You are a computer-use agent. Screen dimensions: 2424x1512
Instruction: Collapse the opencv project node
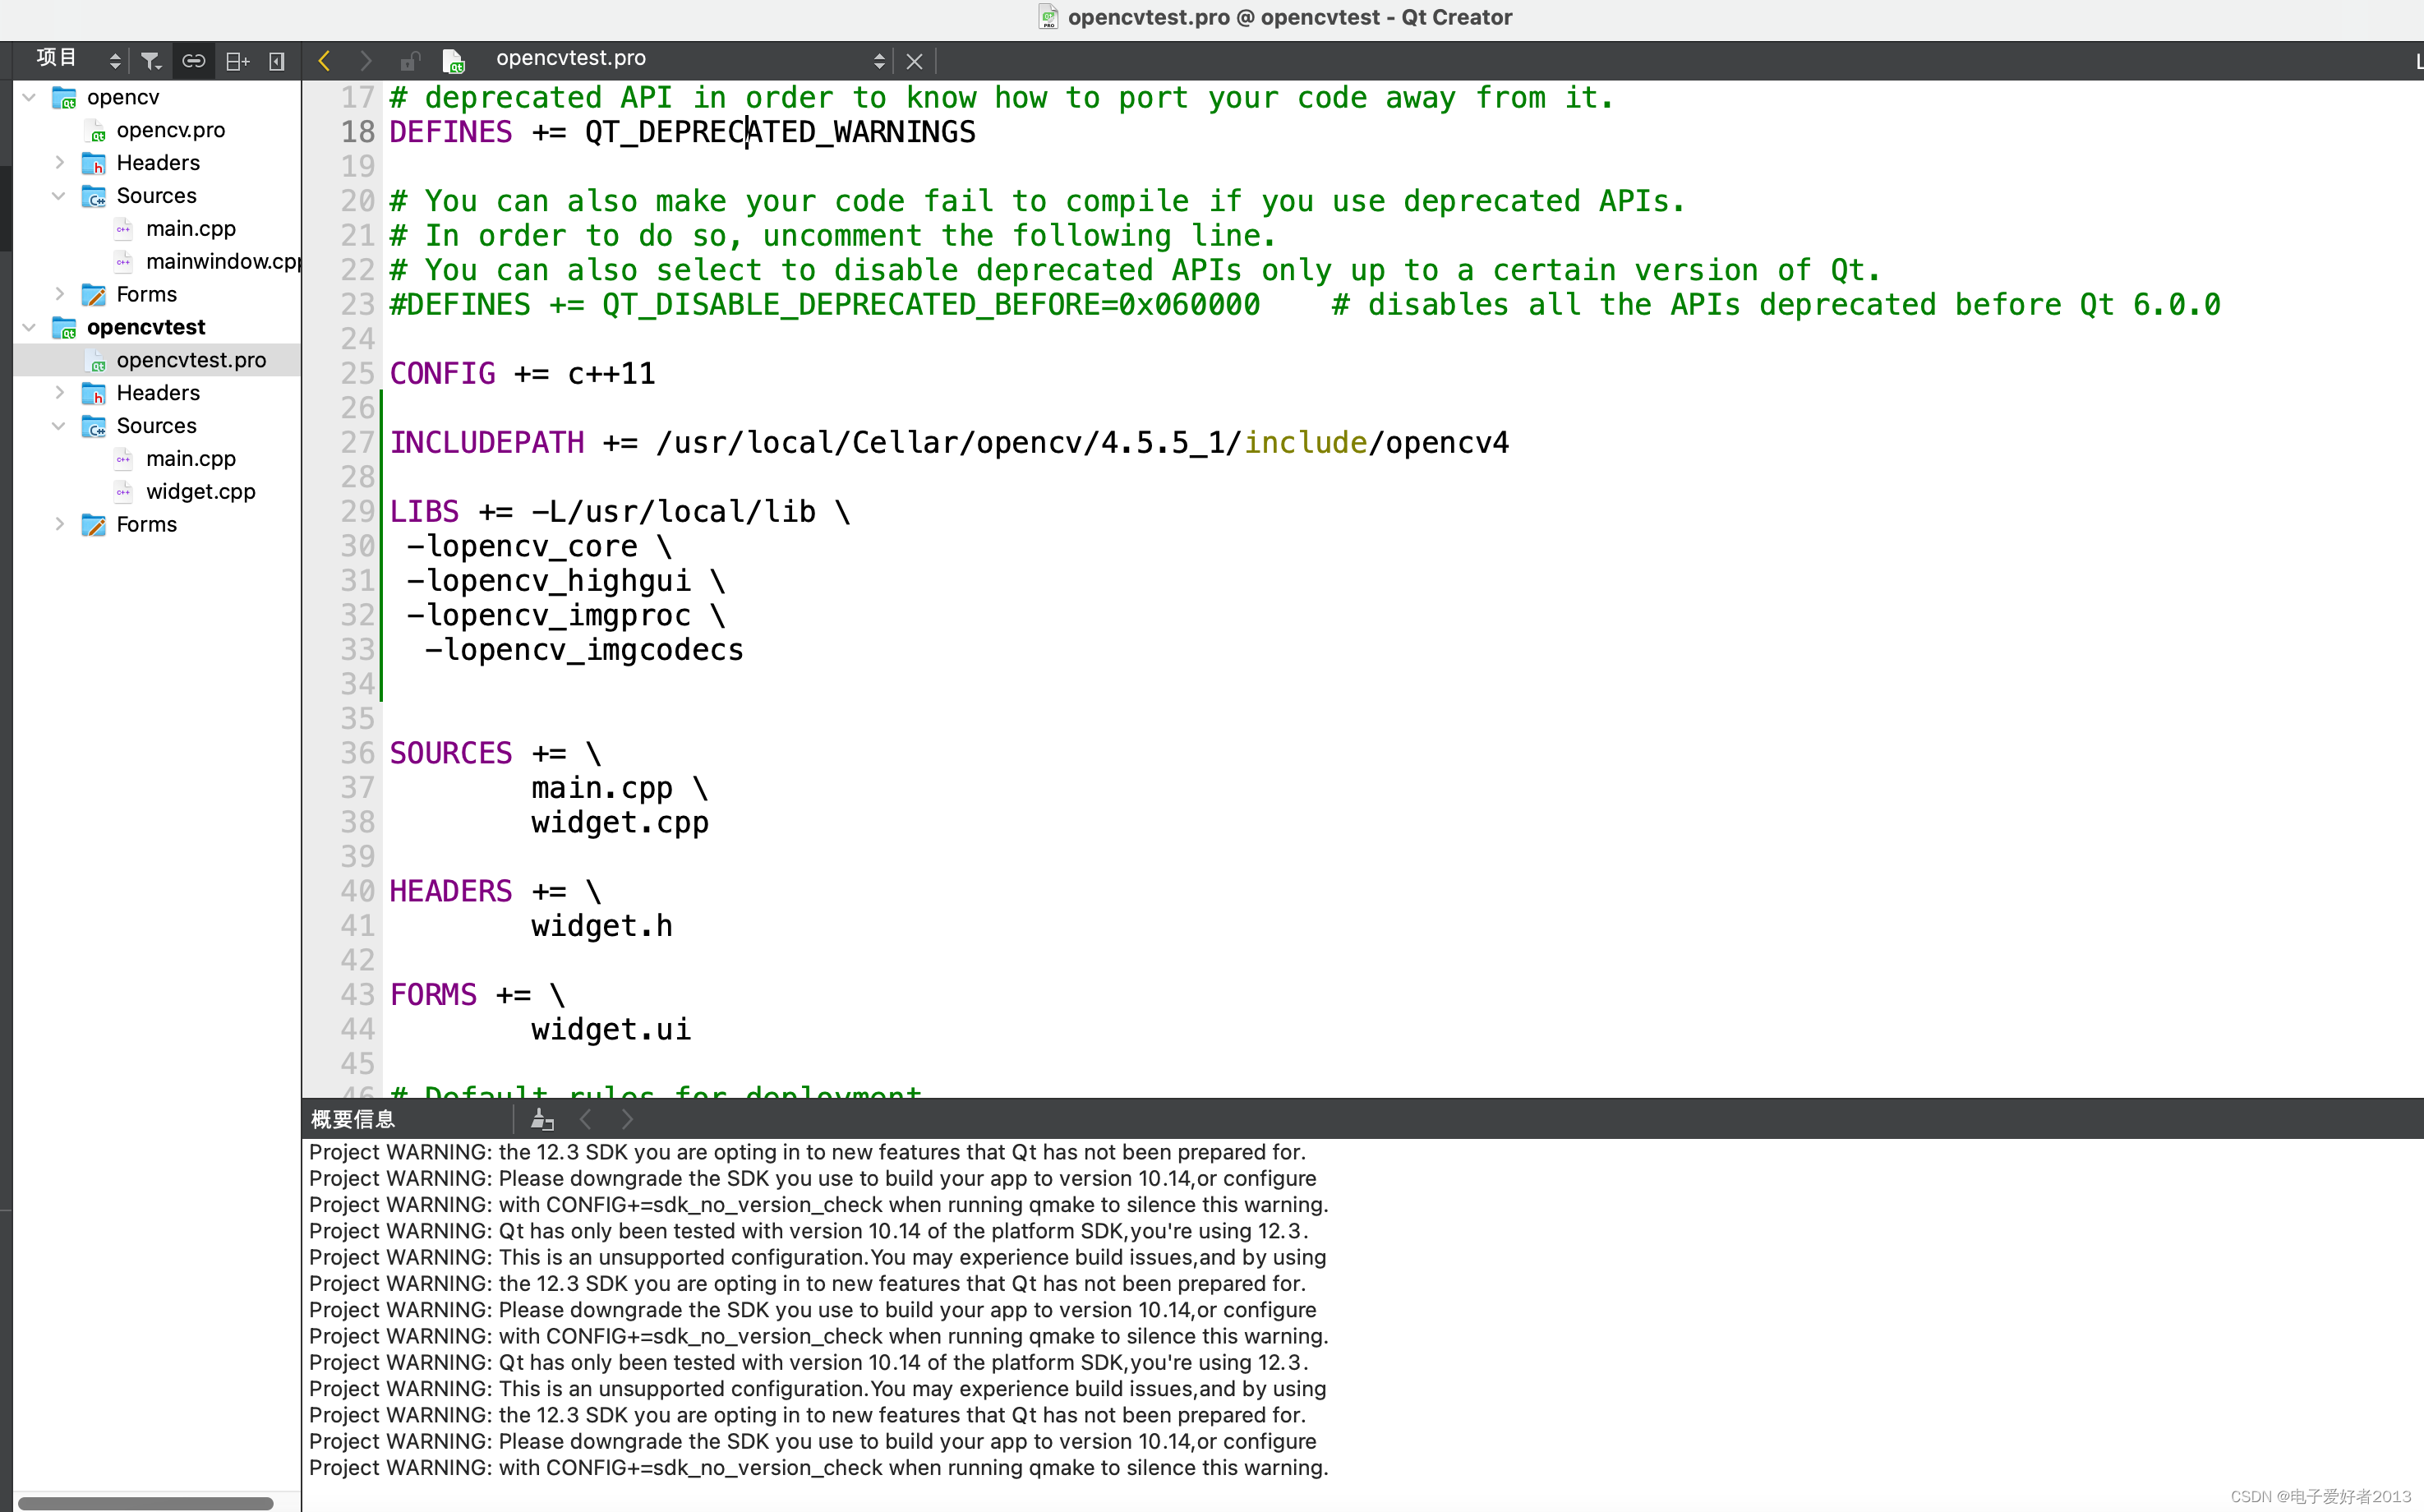(x=29, y=97)
